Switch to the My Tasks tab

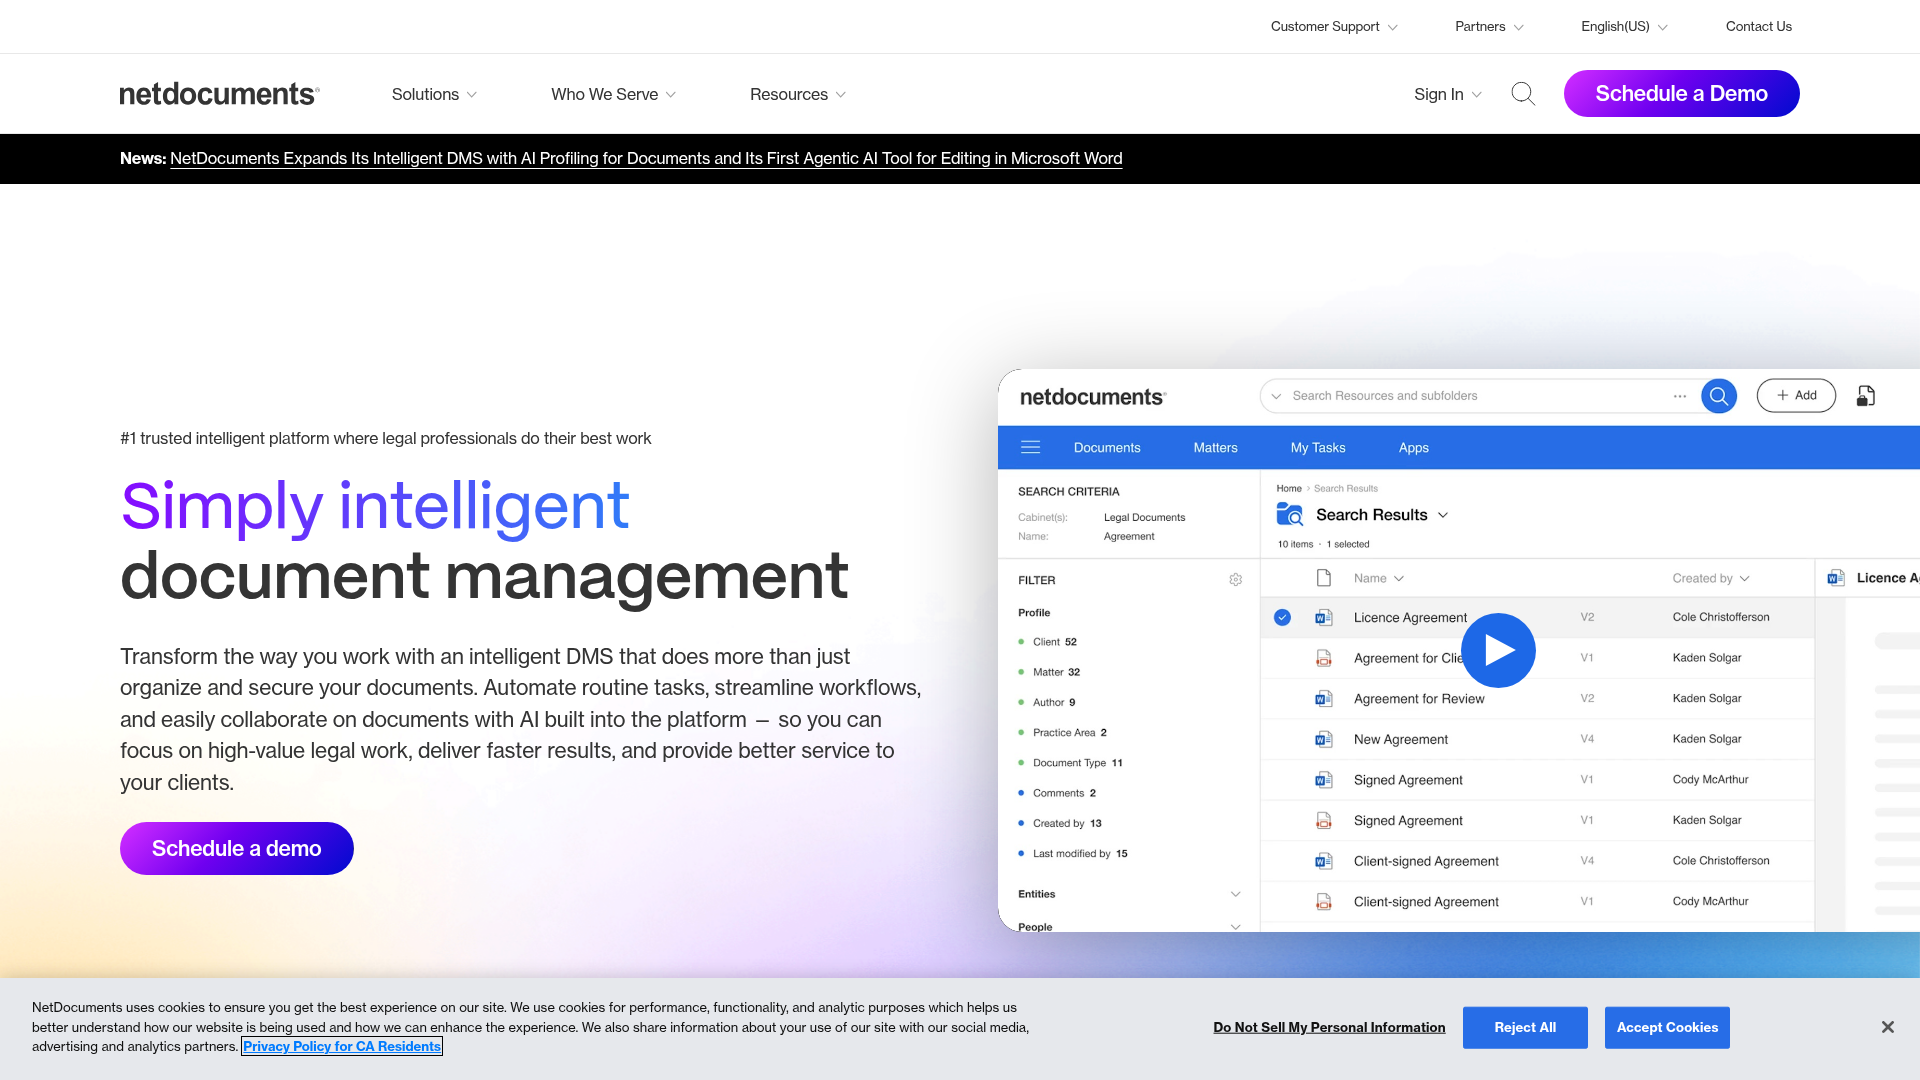click(x=1317, y=447)
